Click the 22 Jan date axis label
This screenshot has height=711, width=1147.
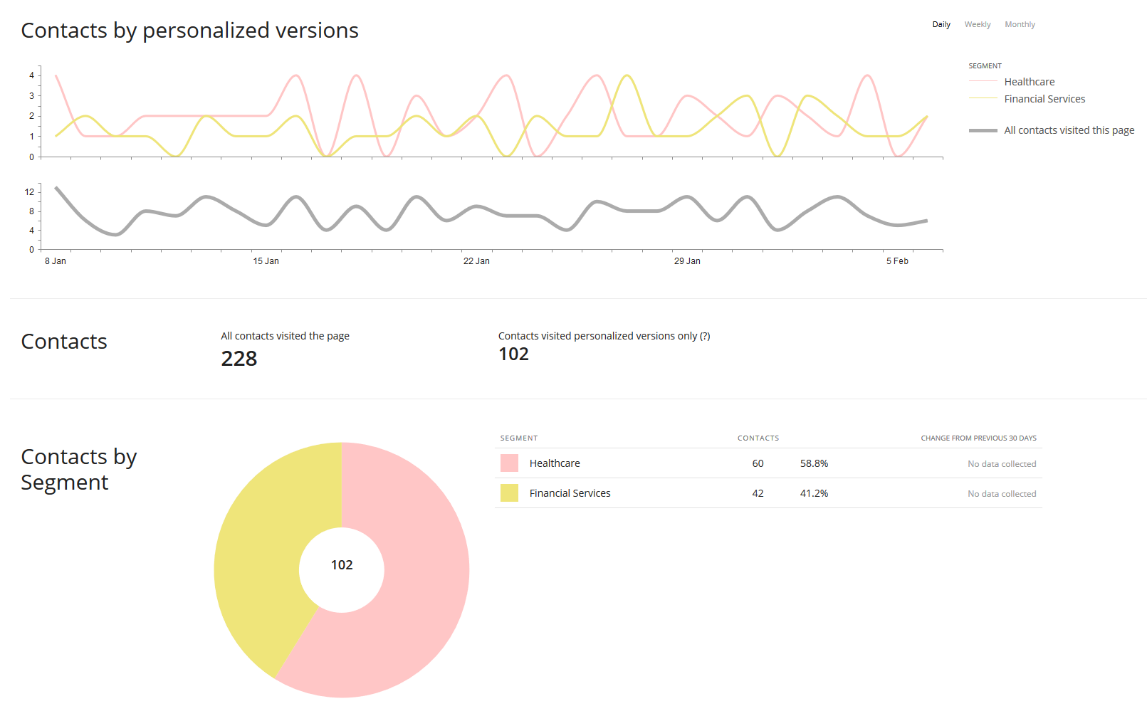pos(476,261)
